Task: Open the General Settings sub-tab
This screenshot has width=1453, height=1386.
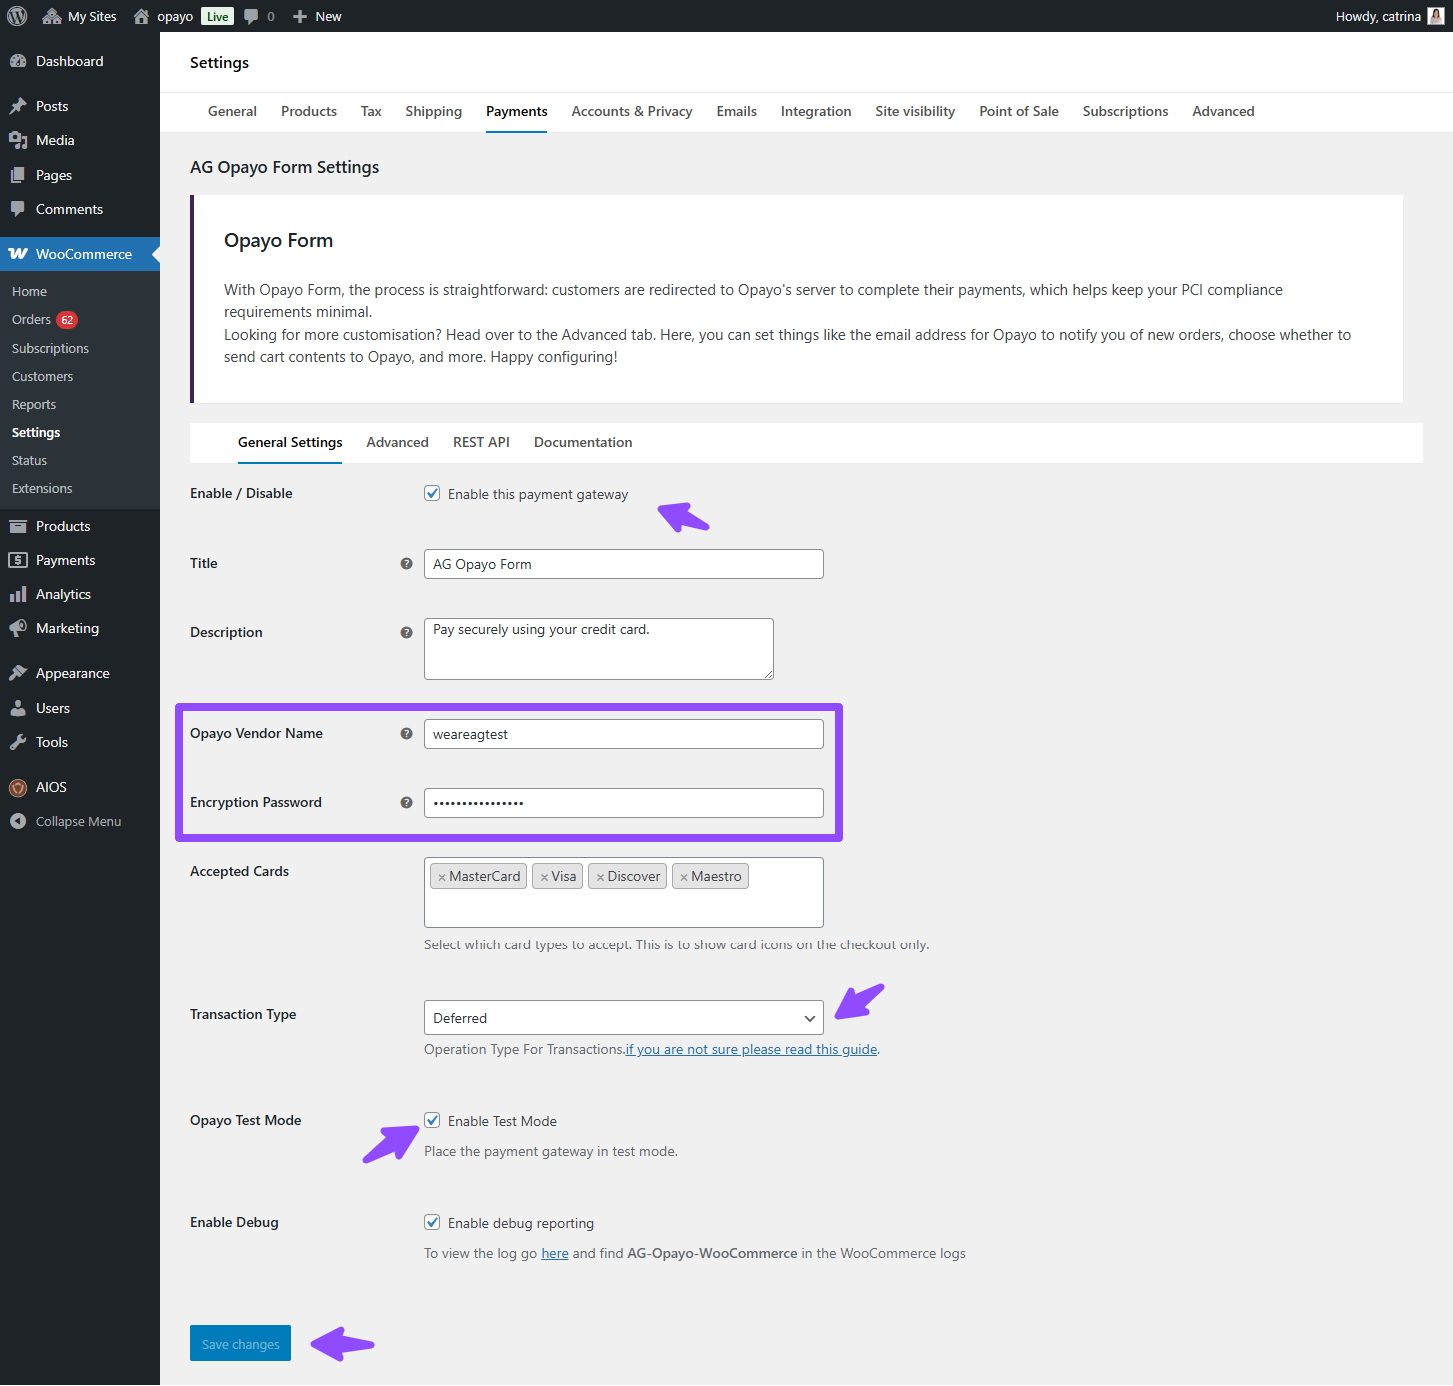Action: [x=290, y=442]
